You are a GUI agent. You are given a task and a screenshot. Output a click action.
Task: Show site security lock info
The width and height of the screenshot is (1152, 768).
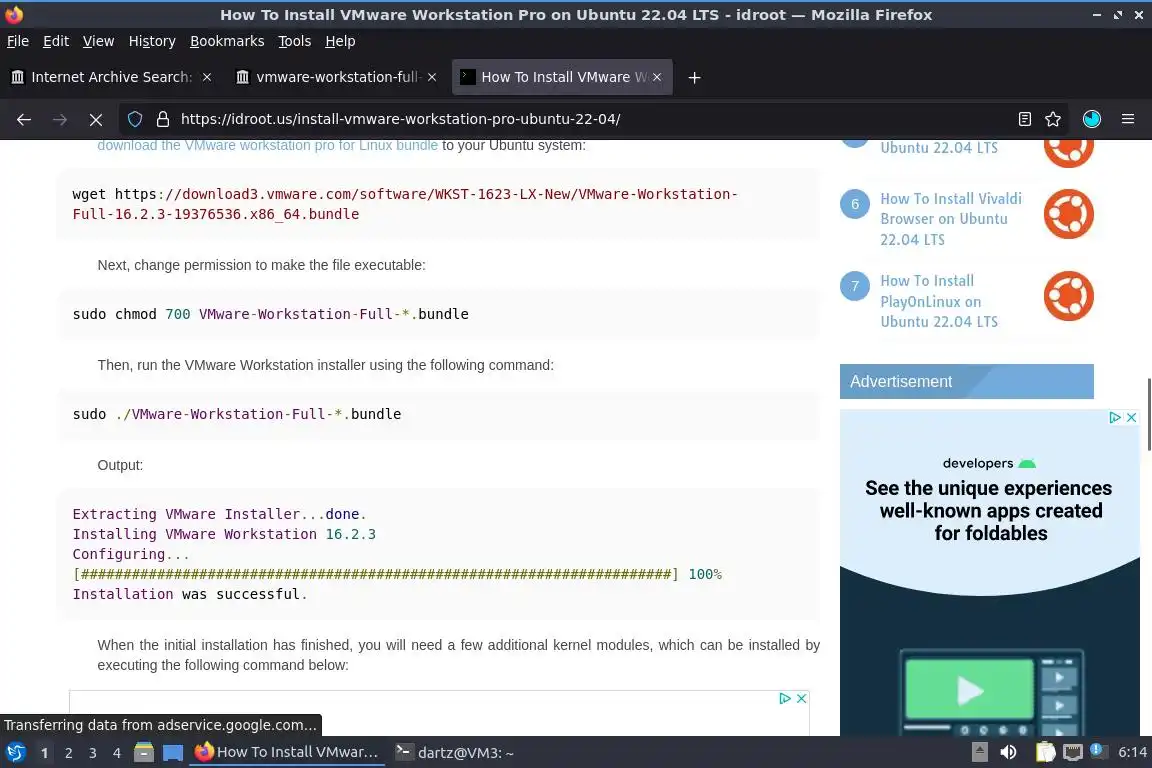click(x=162, y=119)
